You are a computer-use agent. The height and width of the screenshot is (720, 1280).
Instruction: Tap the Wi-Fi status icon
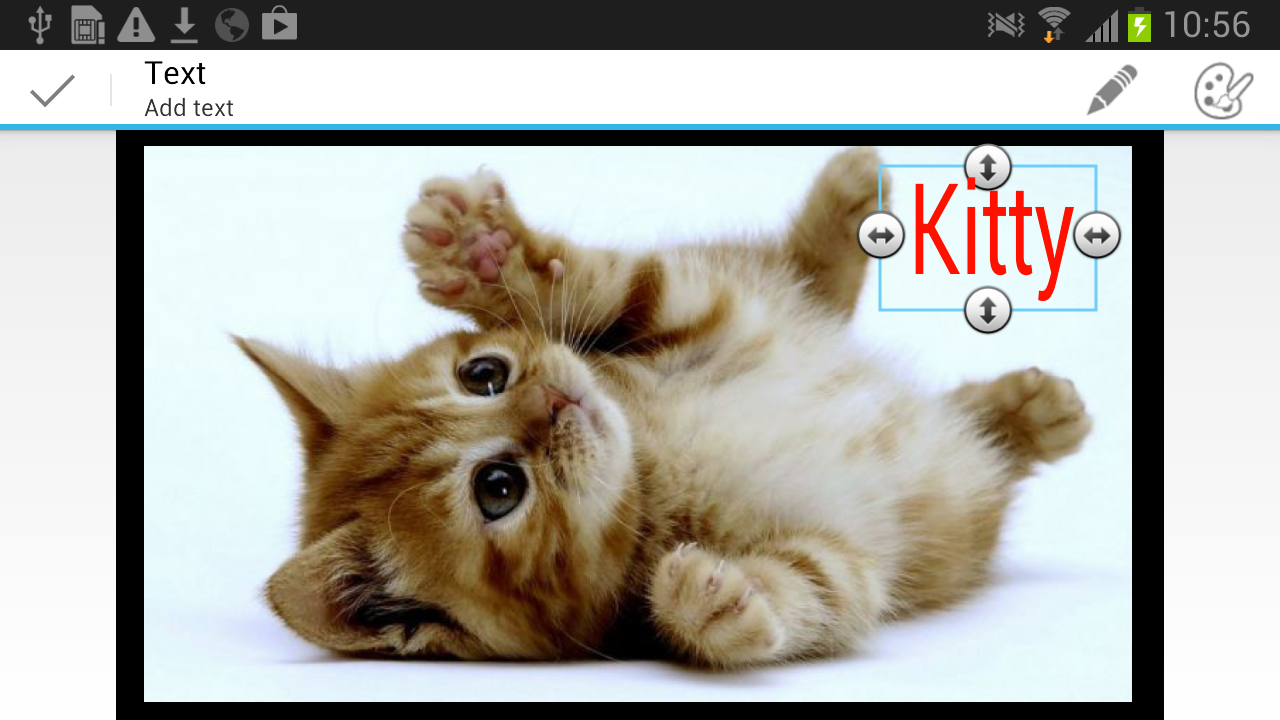(x=1054, y=25)
